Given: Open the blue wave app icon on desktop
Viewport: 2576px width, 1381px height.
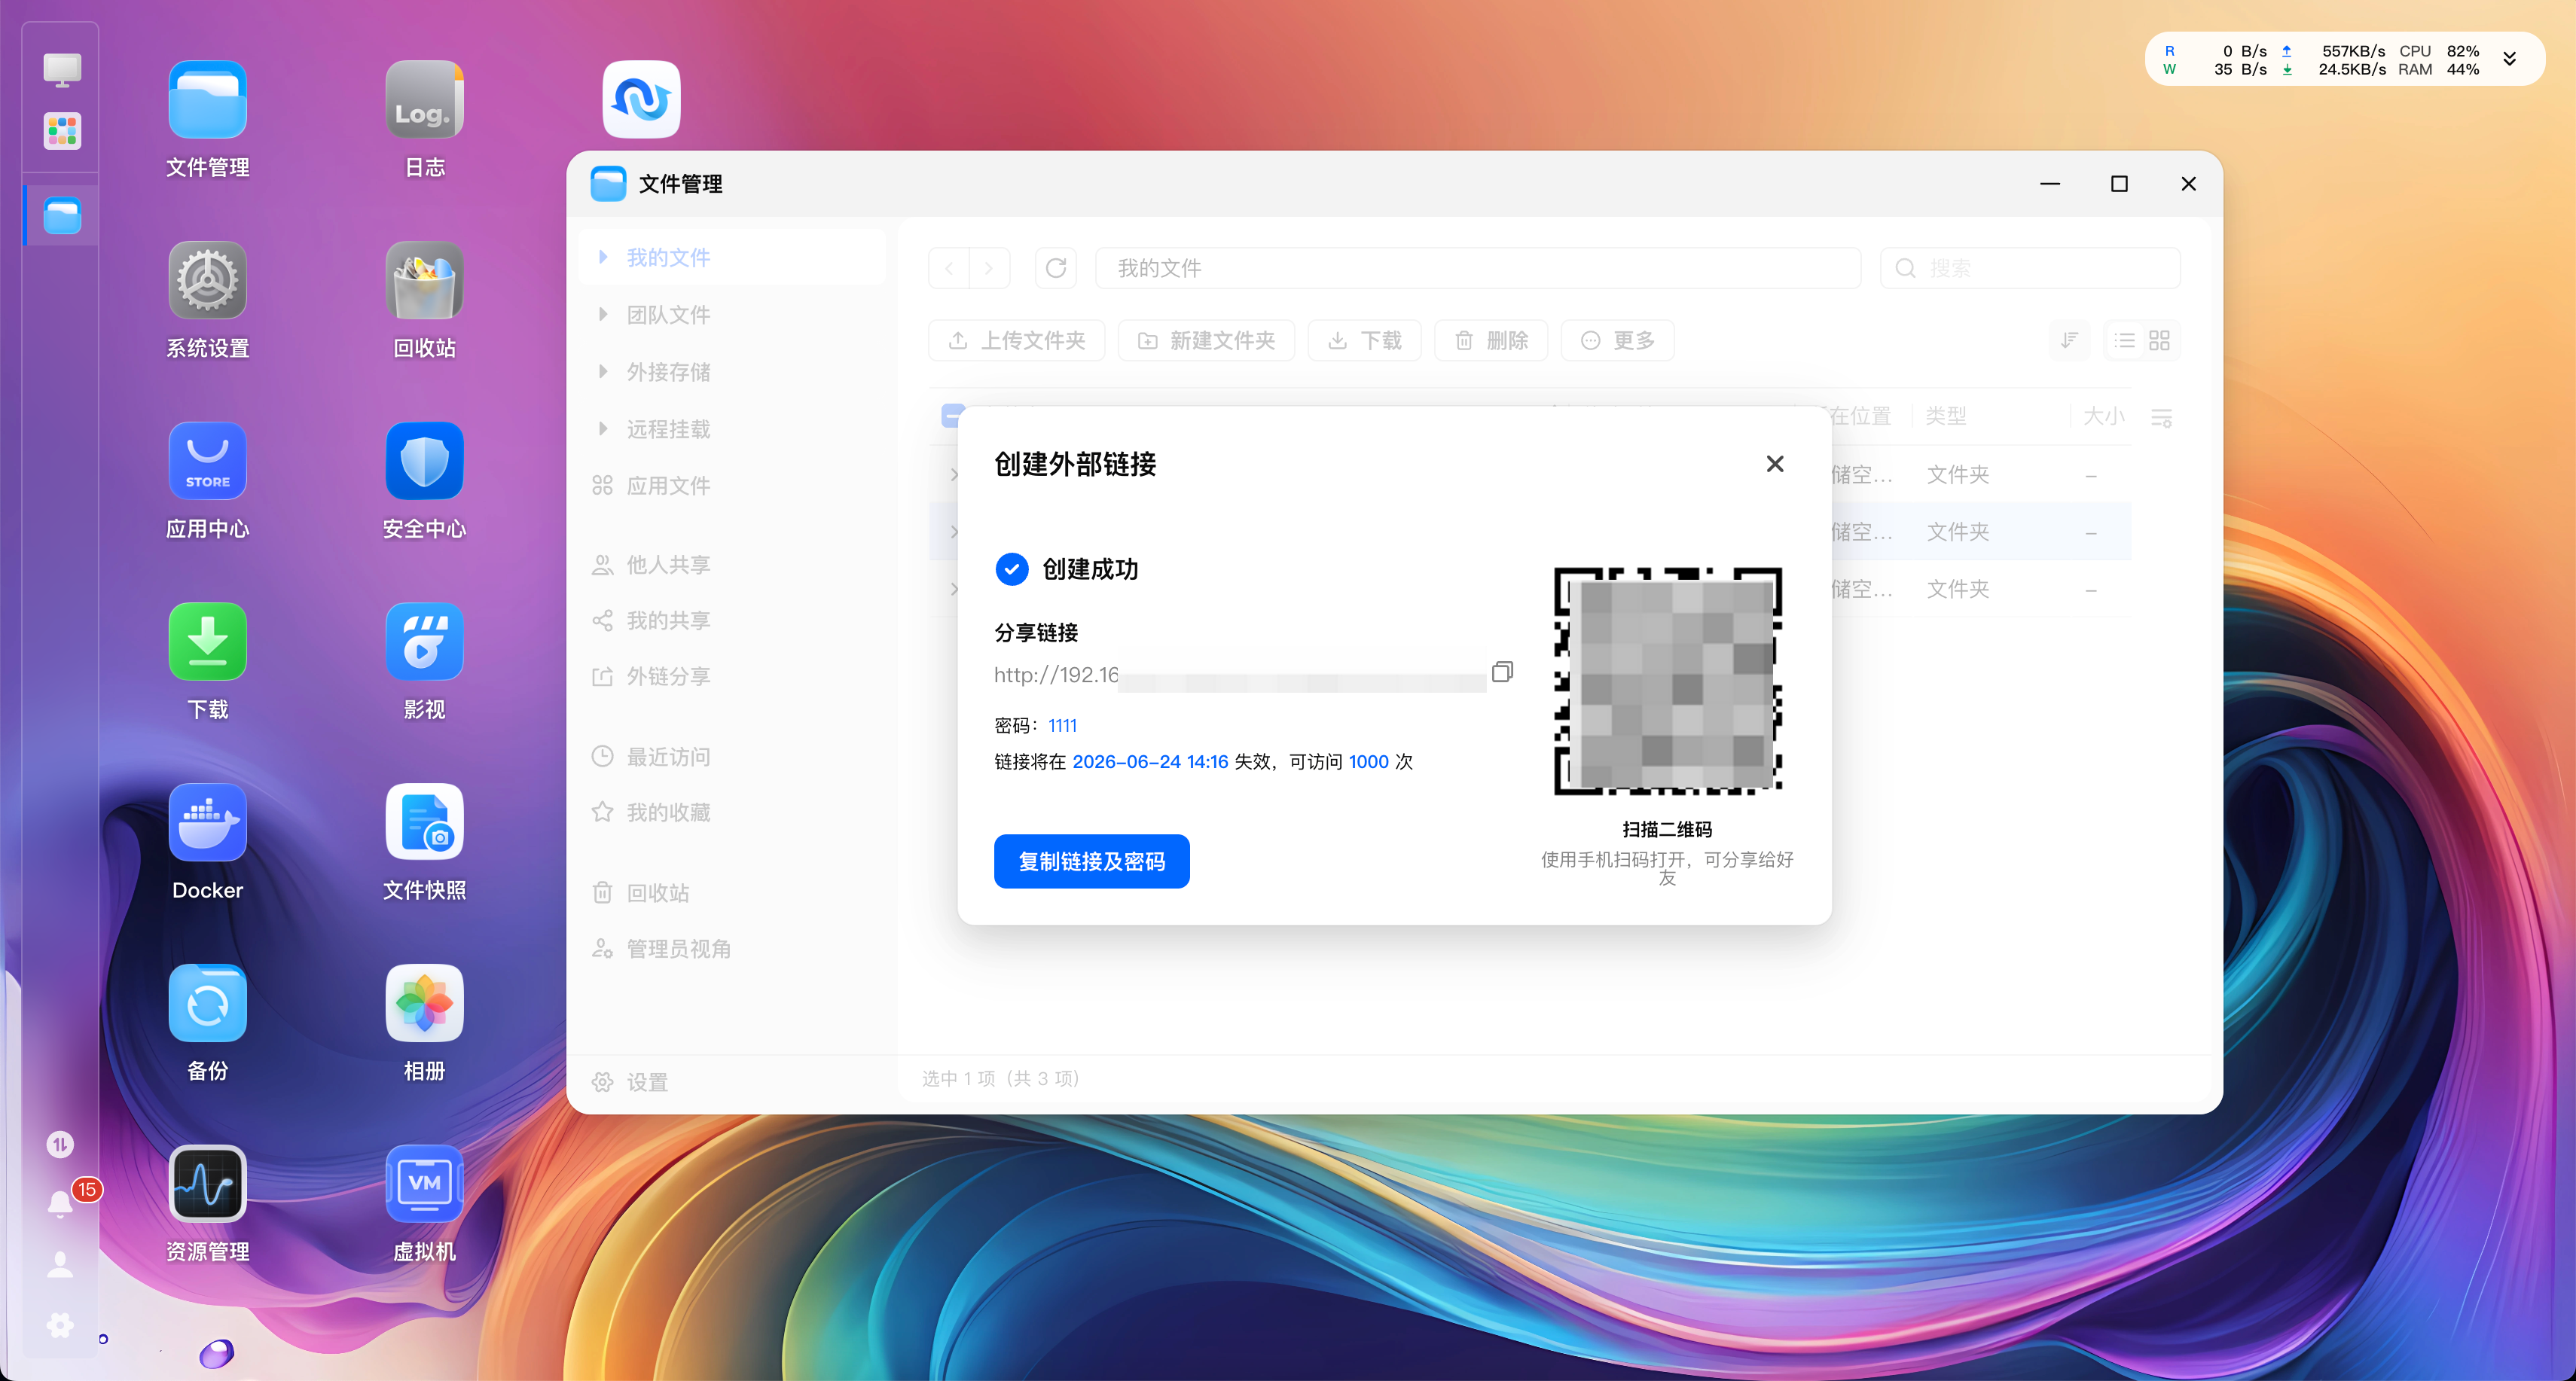Looking at the screenshot, I should (641, 100).
